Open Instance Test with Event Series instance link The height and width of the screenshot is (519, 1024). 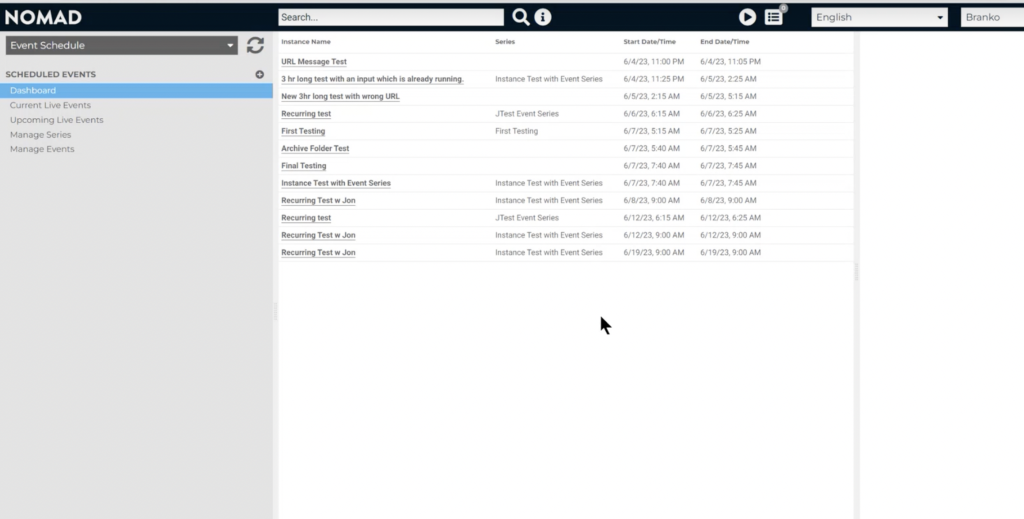pos(336,183)
